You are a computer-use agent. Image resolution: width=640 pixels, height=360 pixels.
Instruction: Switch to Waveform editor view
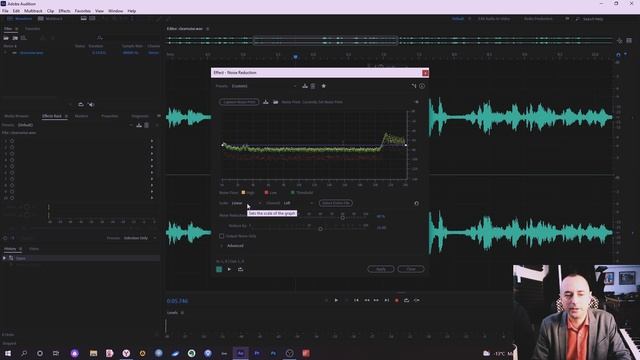20,19
